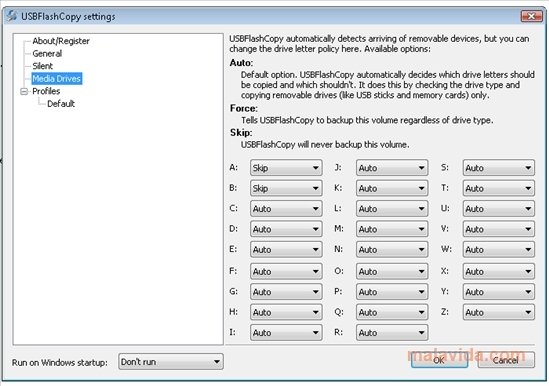Close the USBFlashCopy settings window
Image resolution: width=549 pixels, height=386 pixels.
(531, 16)
